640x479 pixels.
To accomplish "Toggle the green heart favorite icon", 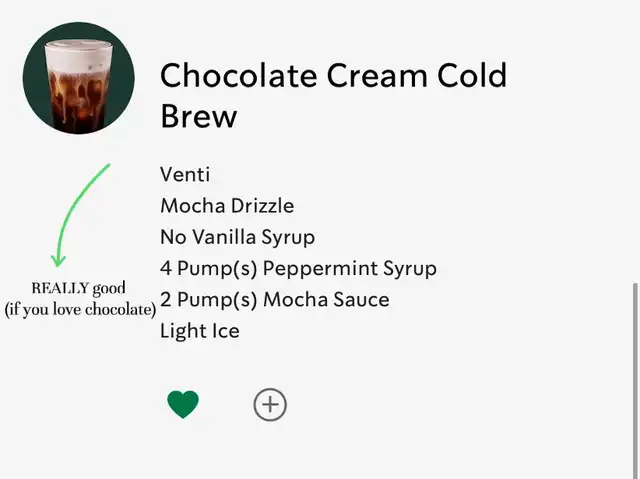I will [183, 404].
